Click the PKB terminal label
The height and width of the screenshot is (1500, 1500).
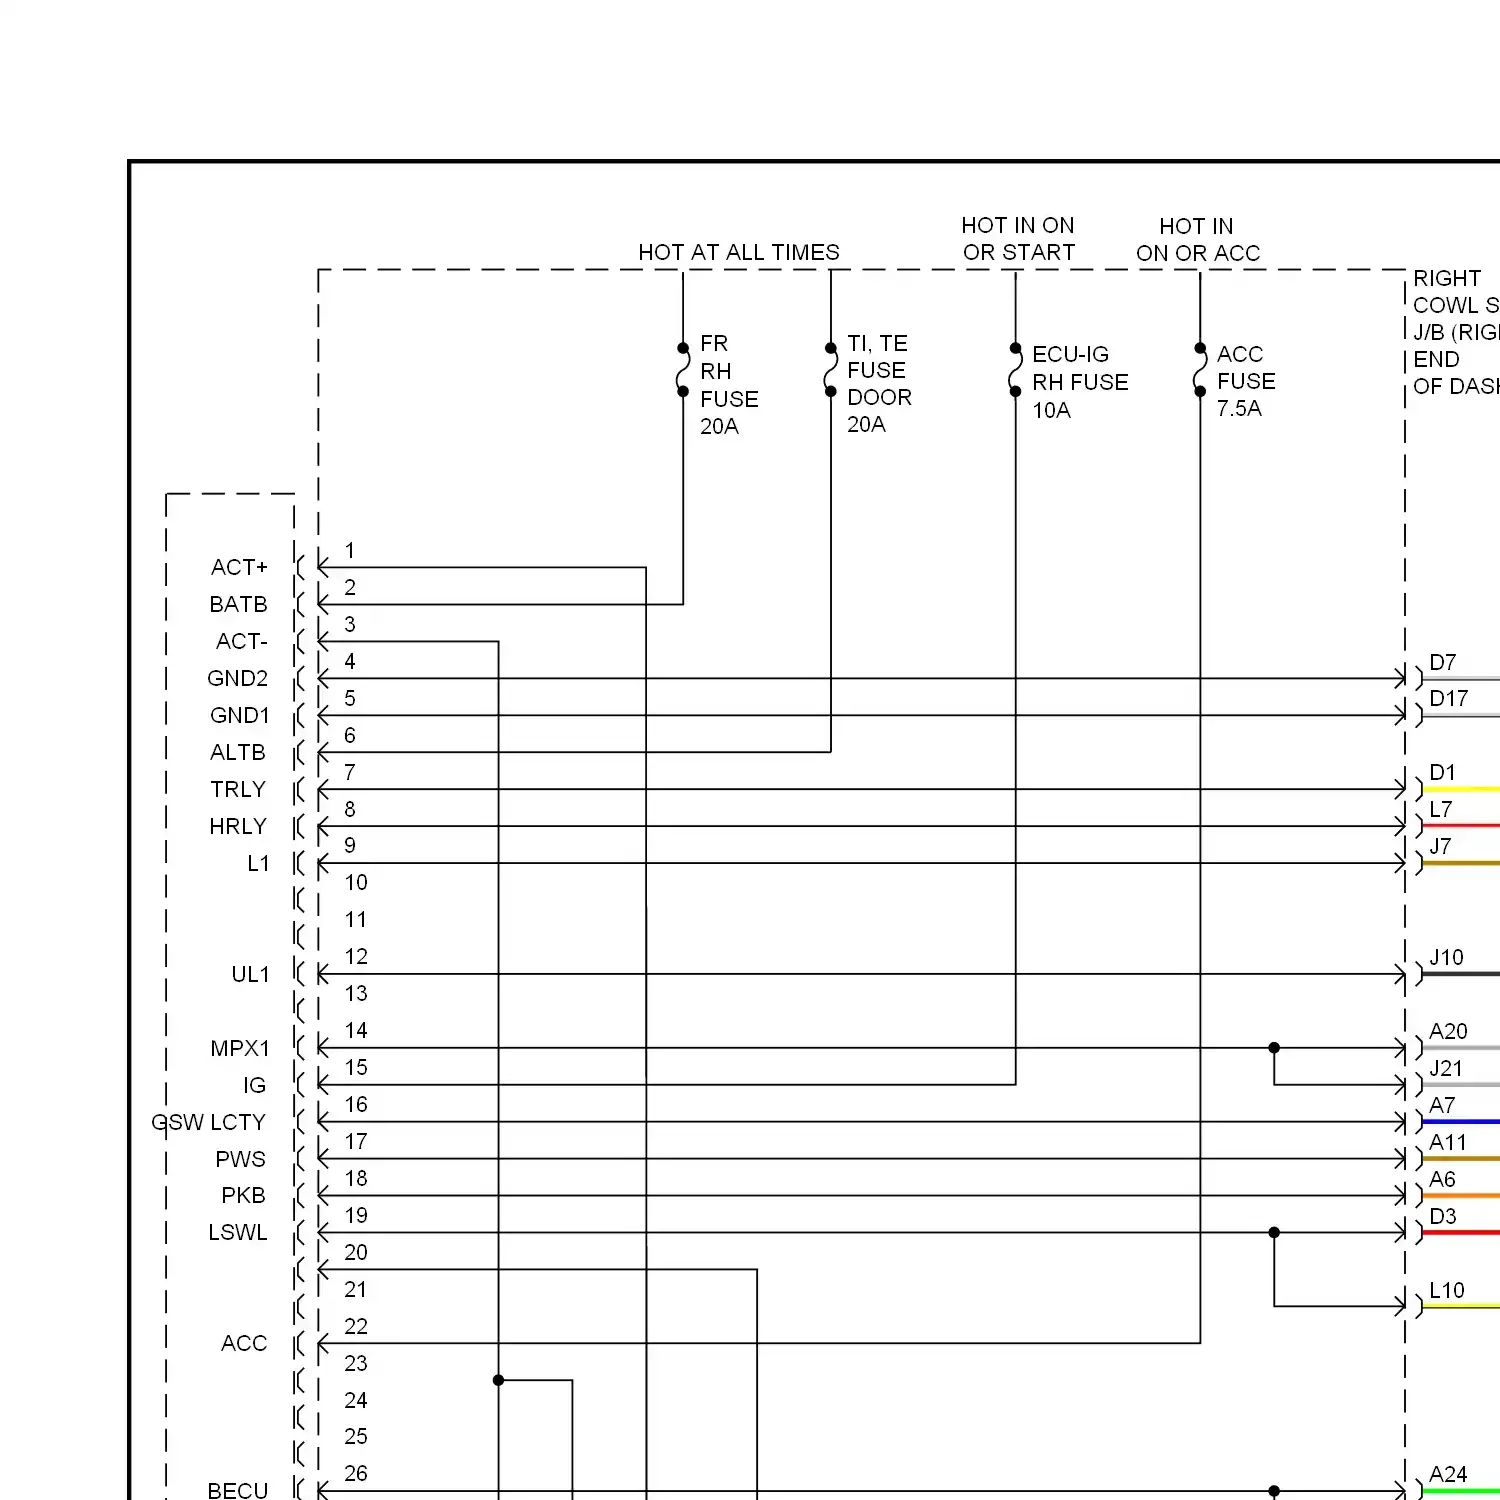(243, 1195)
